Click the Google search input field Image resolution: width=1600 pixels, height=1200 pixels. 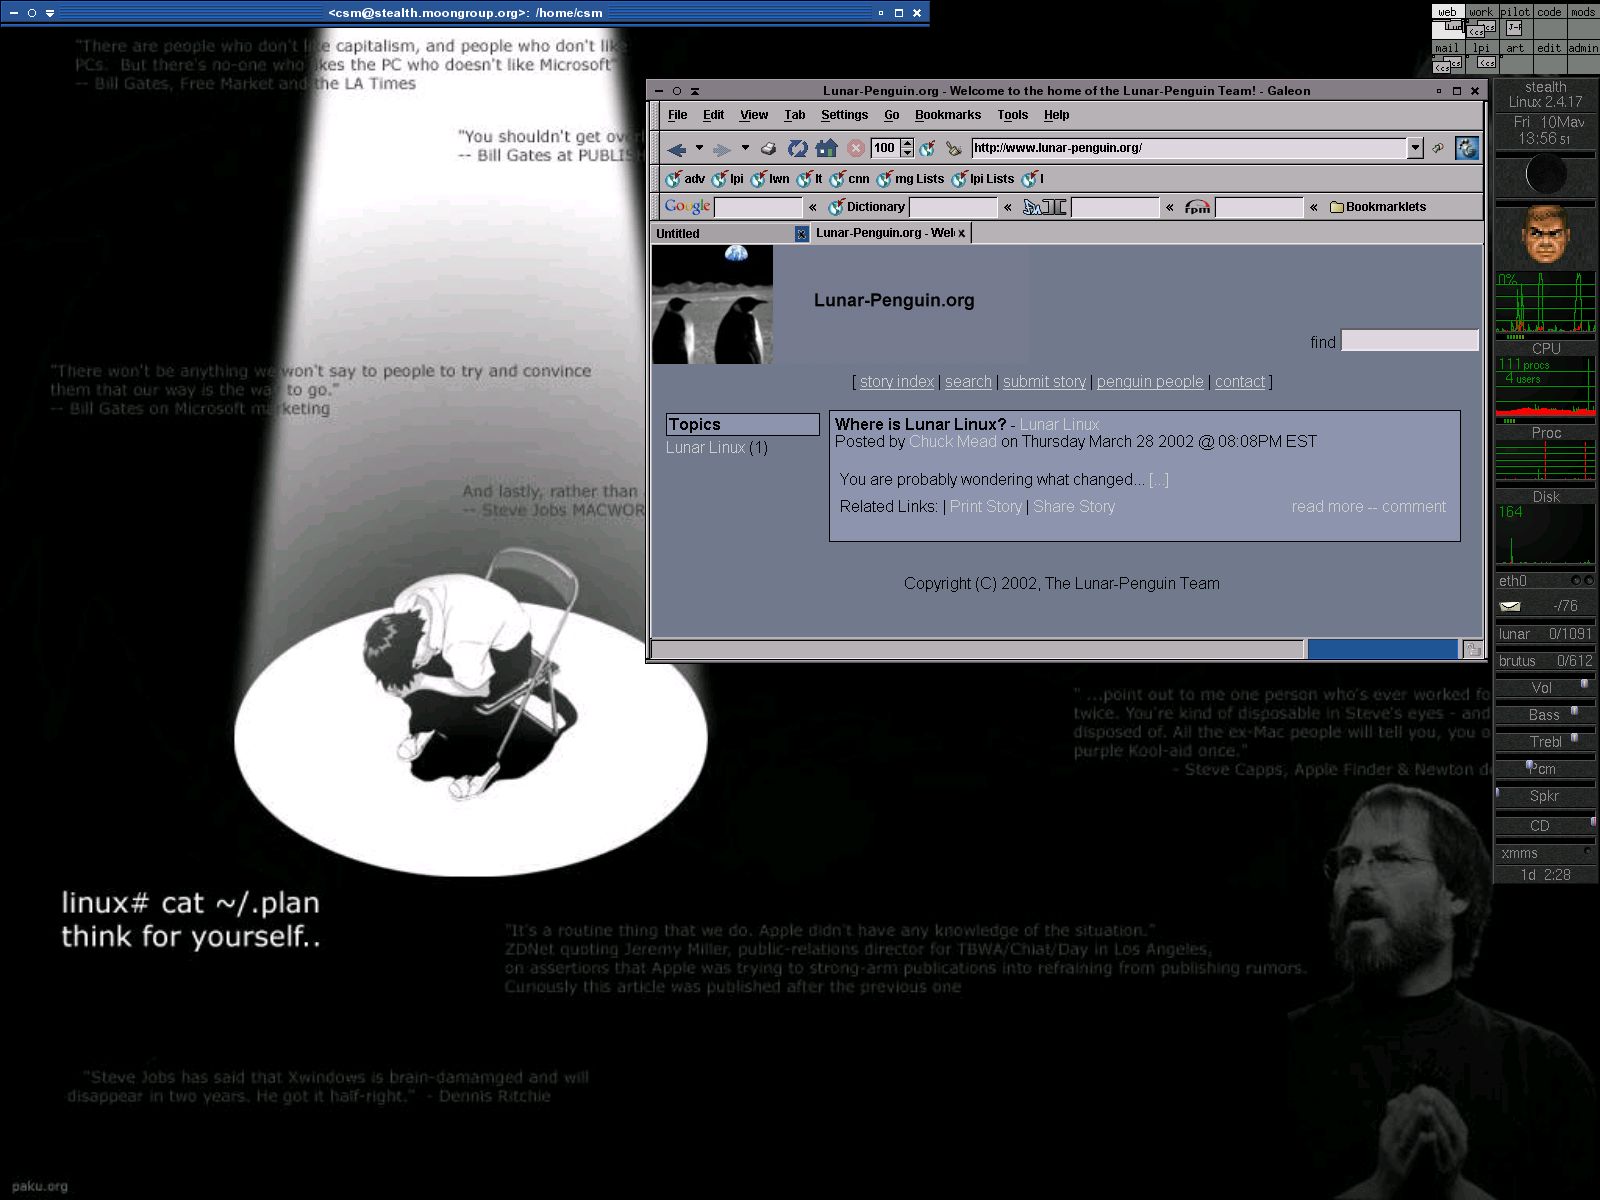pos(758,207)
